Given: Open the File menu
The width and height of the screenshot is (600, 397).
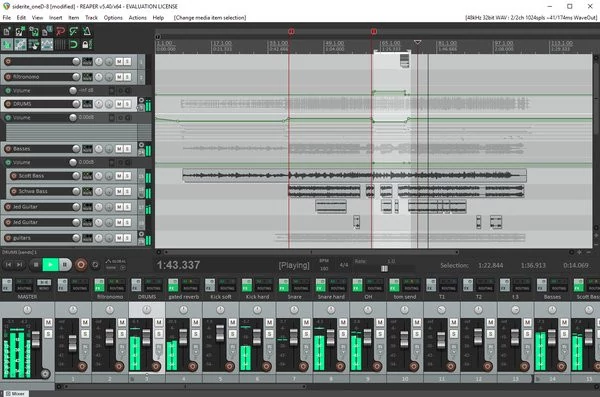Looking at the screenshot, I should point(7,18).
